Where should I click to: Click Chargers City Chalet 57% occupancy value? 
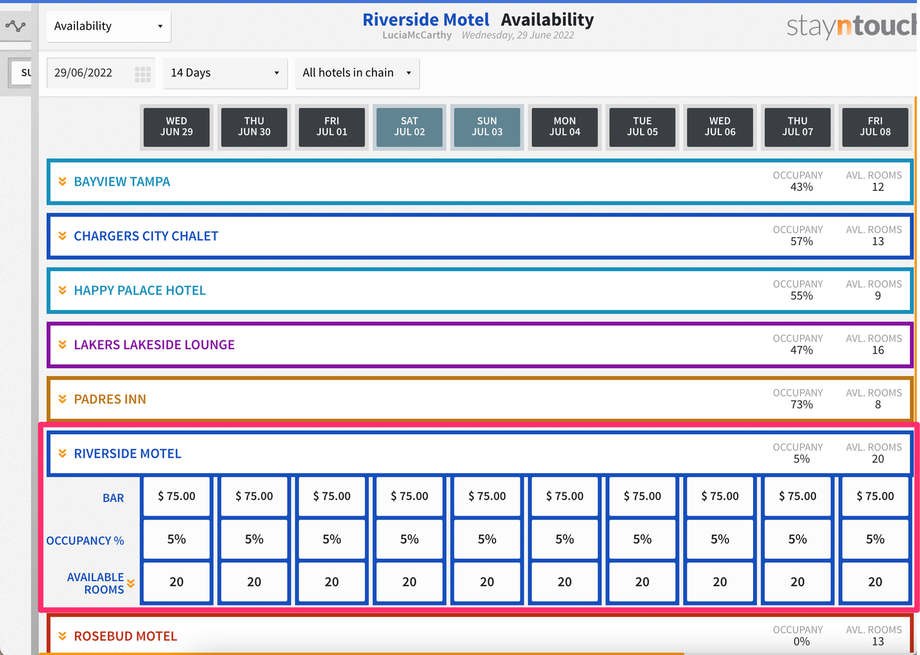point(801,241)
